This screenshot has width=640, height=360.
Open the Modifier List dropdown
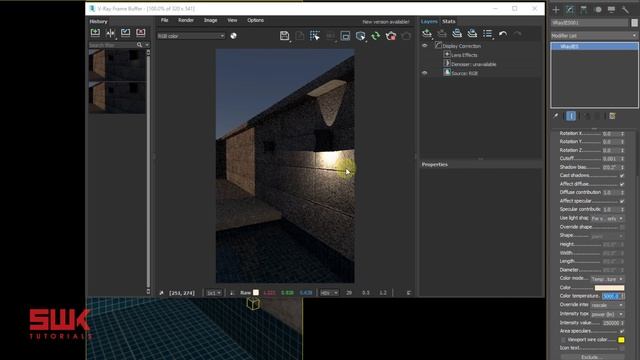[x=594, y=36]
